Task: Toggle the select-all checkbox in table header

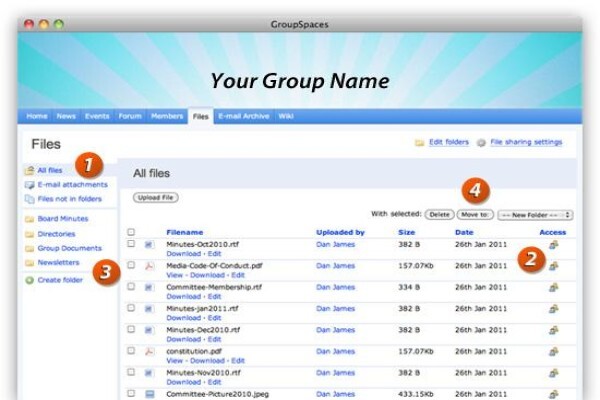Action: [x=131, y=232]
